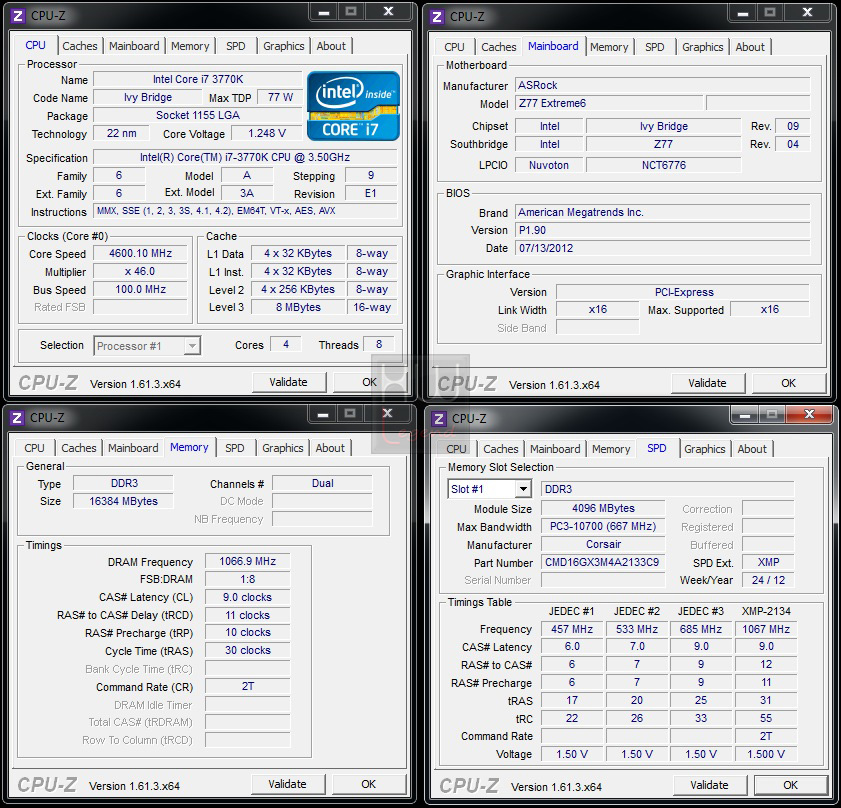841x808 pixels.
Task: Click the BIOS Date value 07/13/2012
Action: 663,248
